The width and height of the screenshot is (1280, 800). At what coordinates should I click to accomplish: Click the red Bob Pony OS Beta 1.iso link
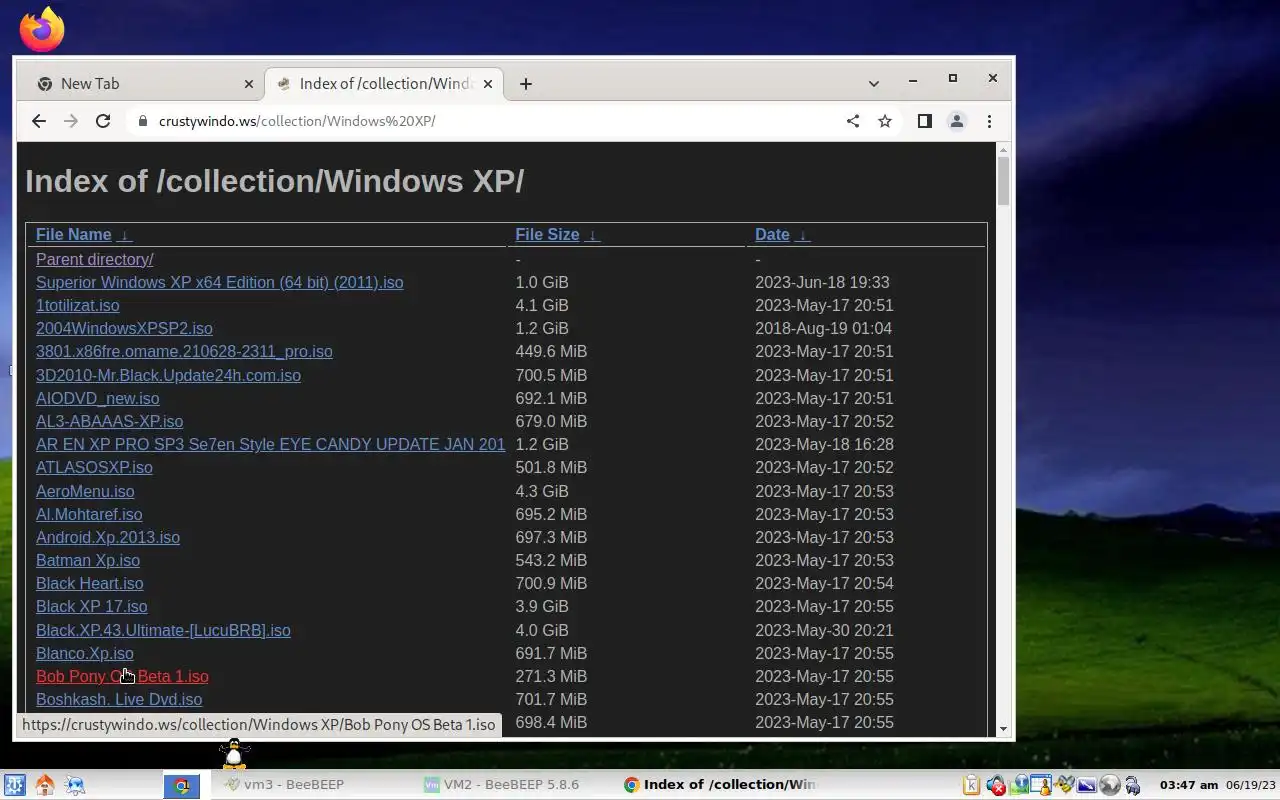tap(122, 677)
